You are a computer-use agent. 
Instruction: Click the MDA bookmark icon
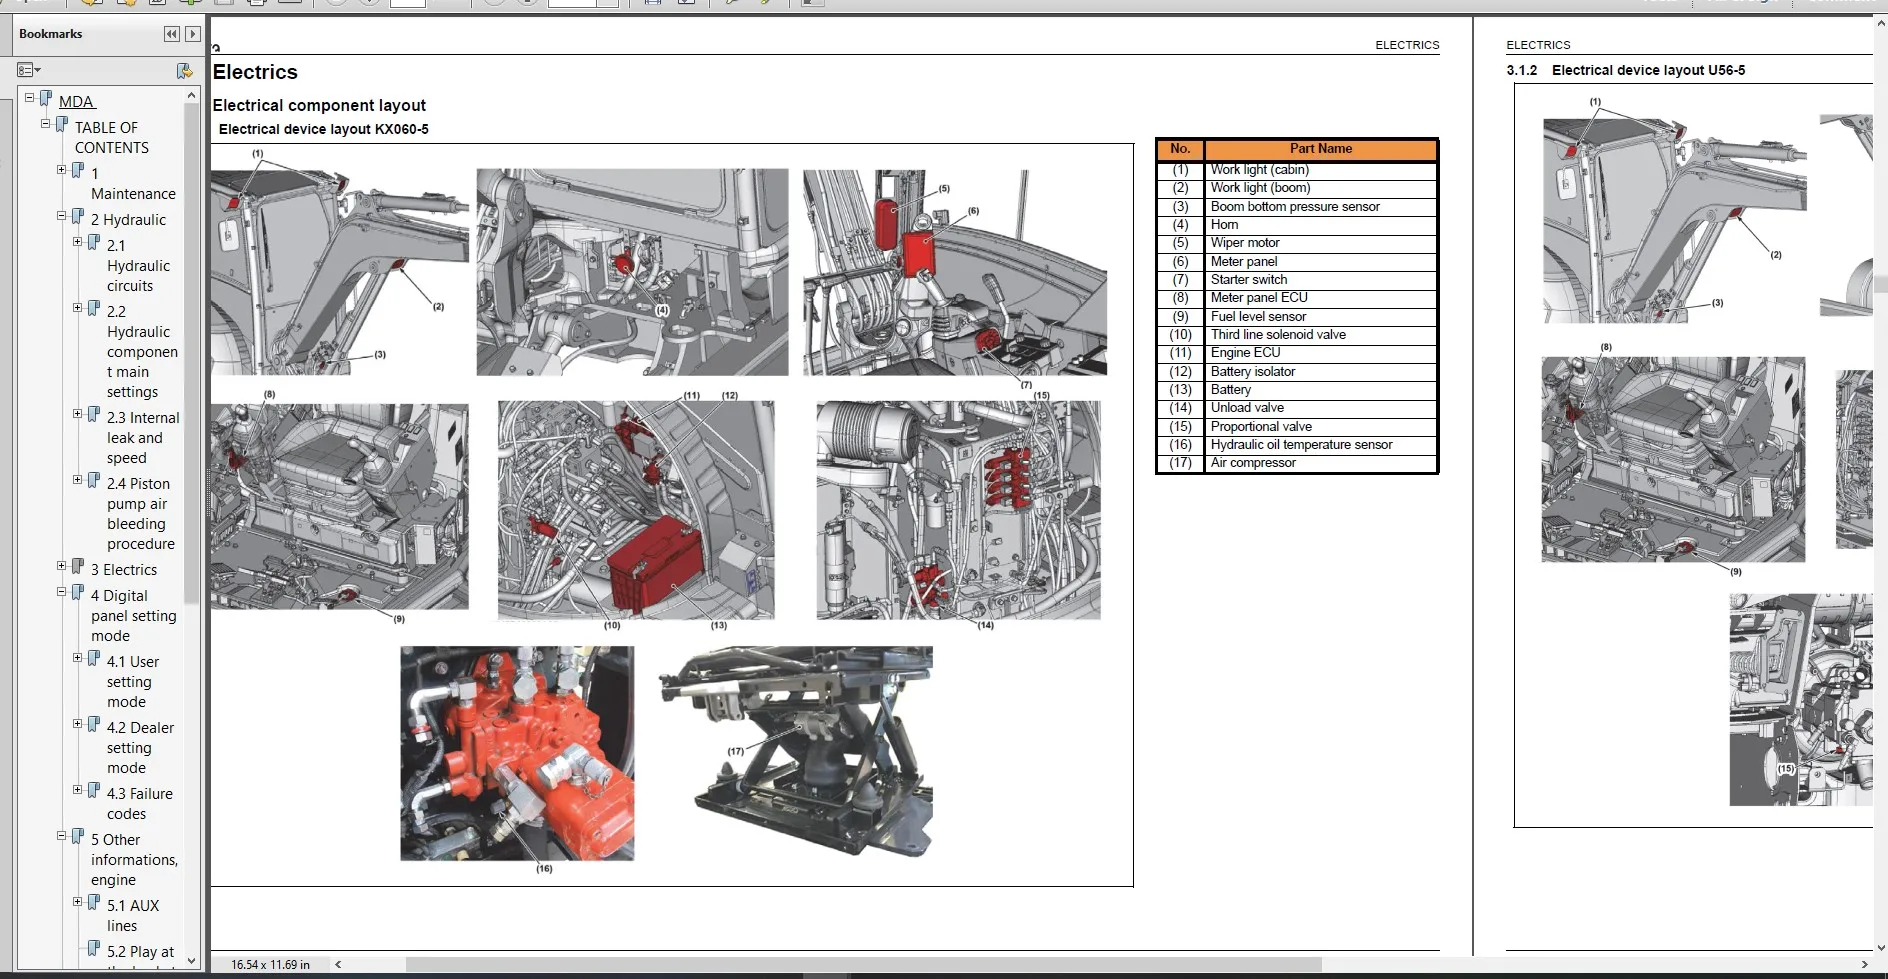coord(46,99)
